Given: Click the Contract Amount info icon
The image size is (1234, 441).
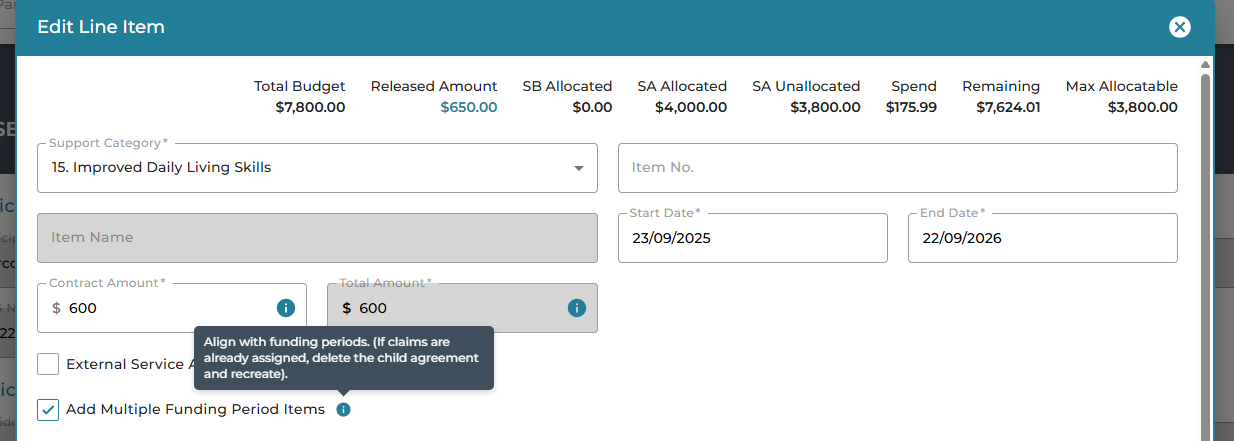Looking at the screenshot, I should click(285, 308).
